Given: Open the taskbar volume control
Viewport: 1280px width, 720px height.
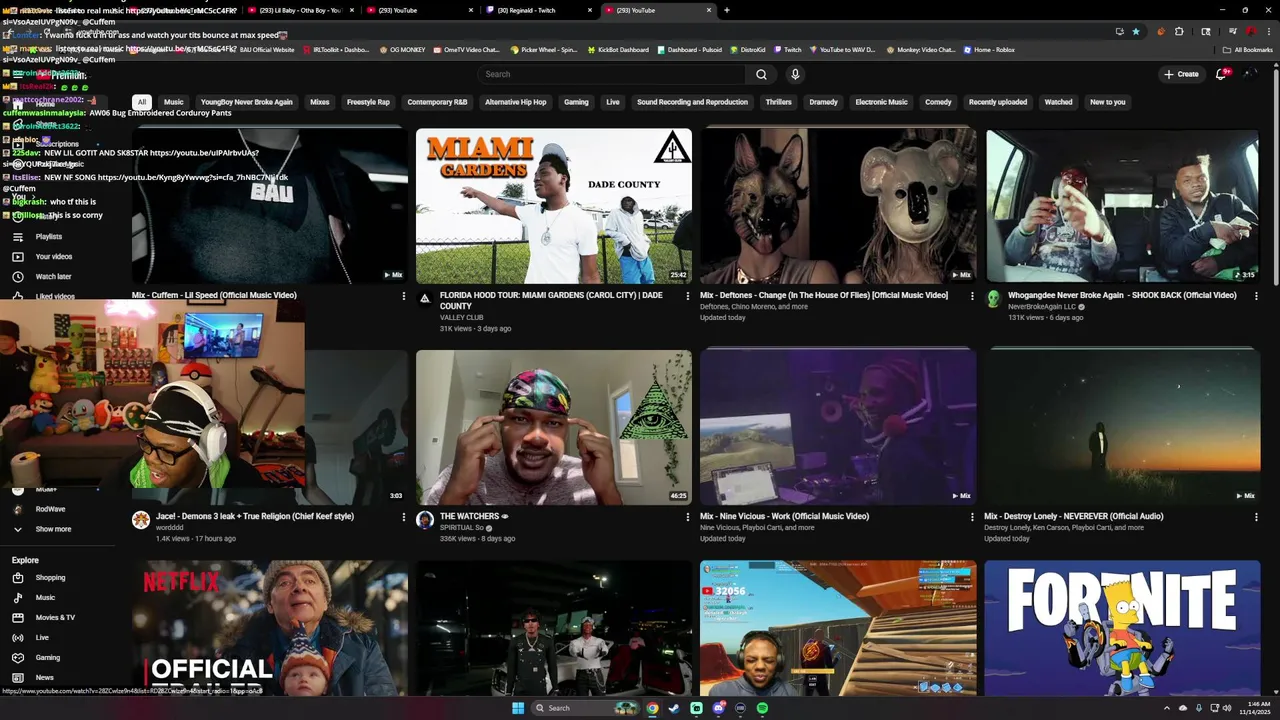Looking at the screenshot, I should tap(1228, 708).
